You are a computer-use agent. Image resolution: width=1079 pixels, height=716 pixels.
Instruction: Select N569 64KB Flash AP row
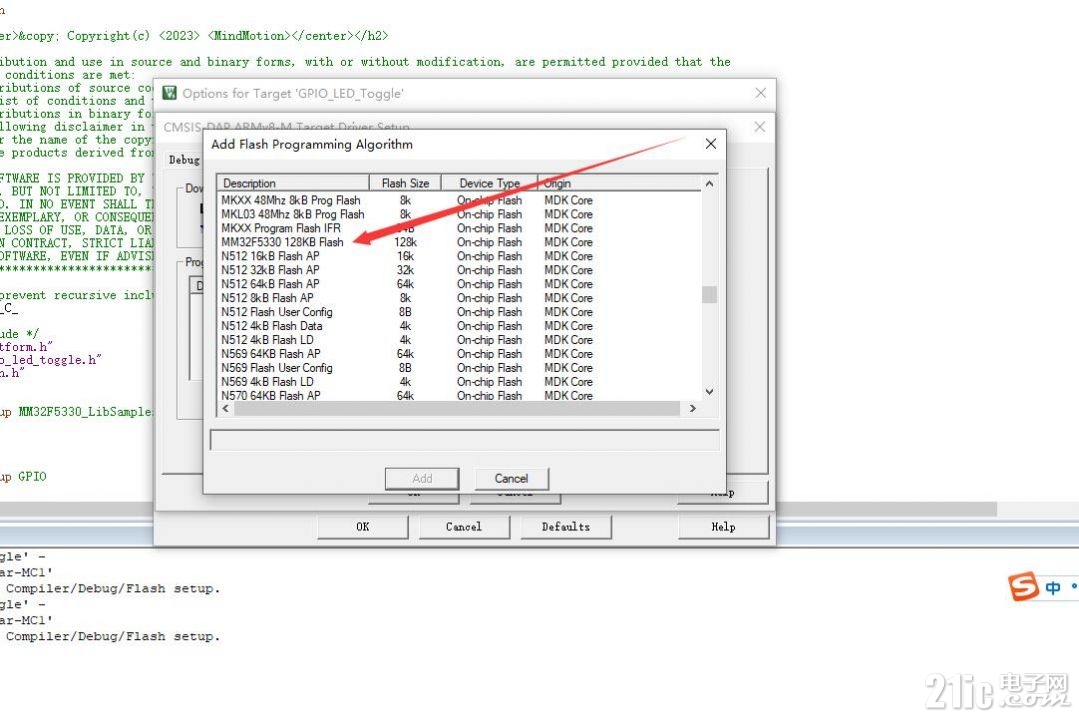(x=460, y=354)
